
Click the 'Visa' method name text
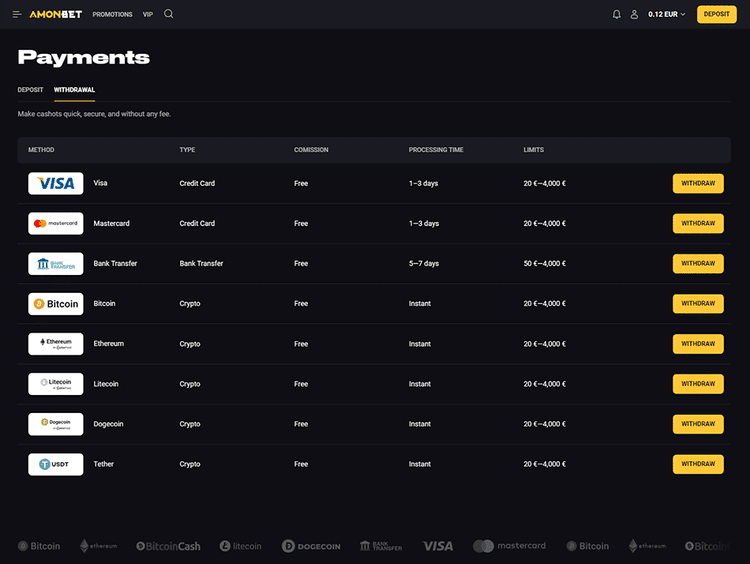point(100,183)
